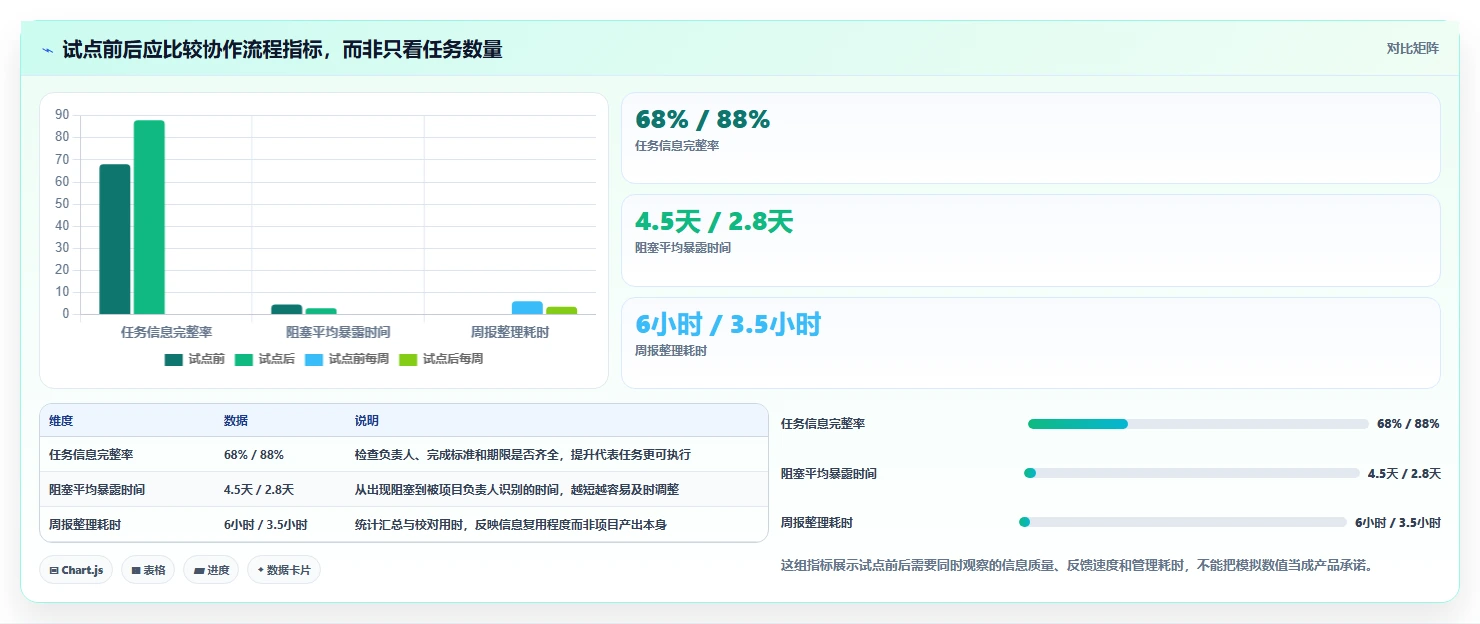The image size is (1480, 624).
Task: Click the large 4.5天 / 2.8天 card value
Action: (x=714, y=222)
